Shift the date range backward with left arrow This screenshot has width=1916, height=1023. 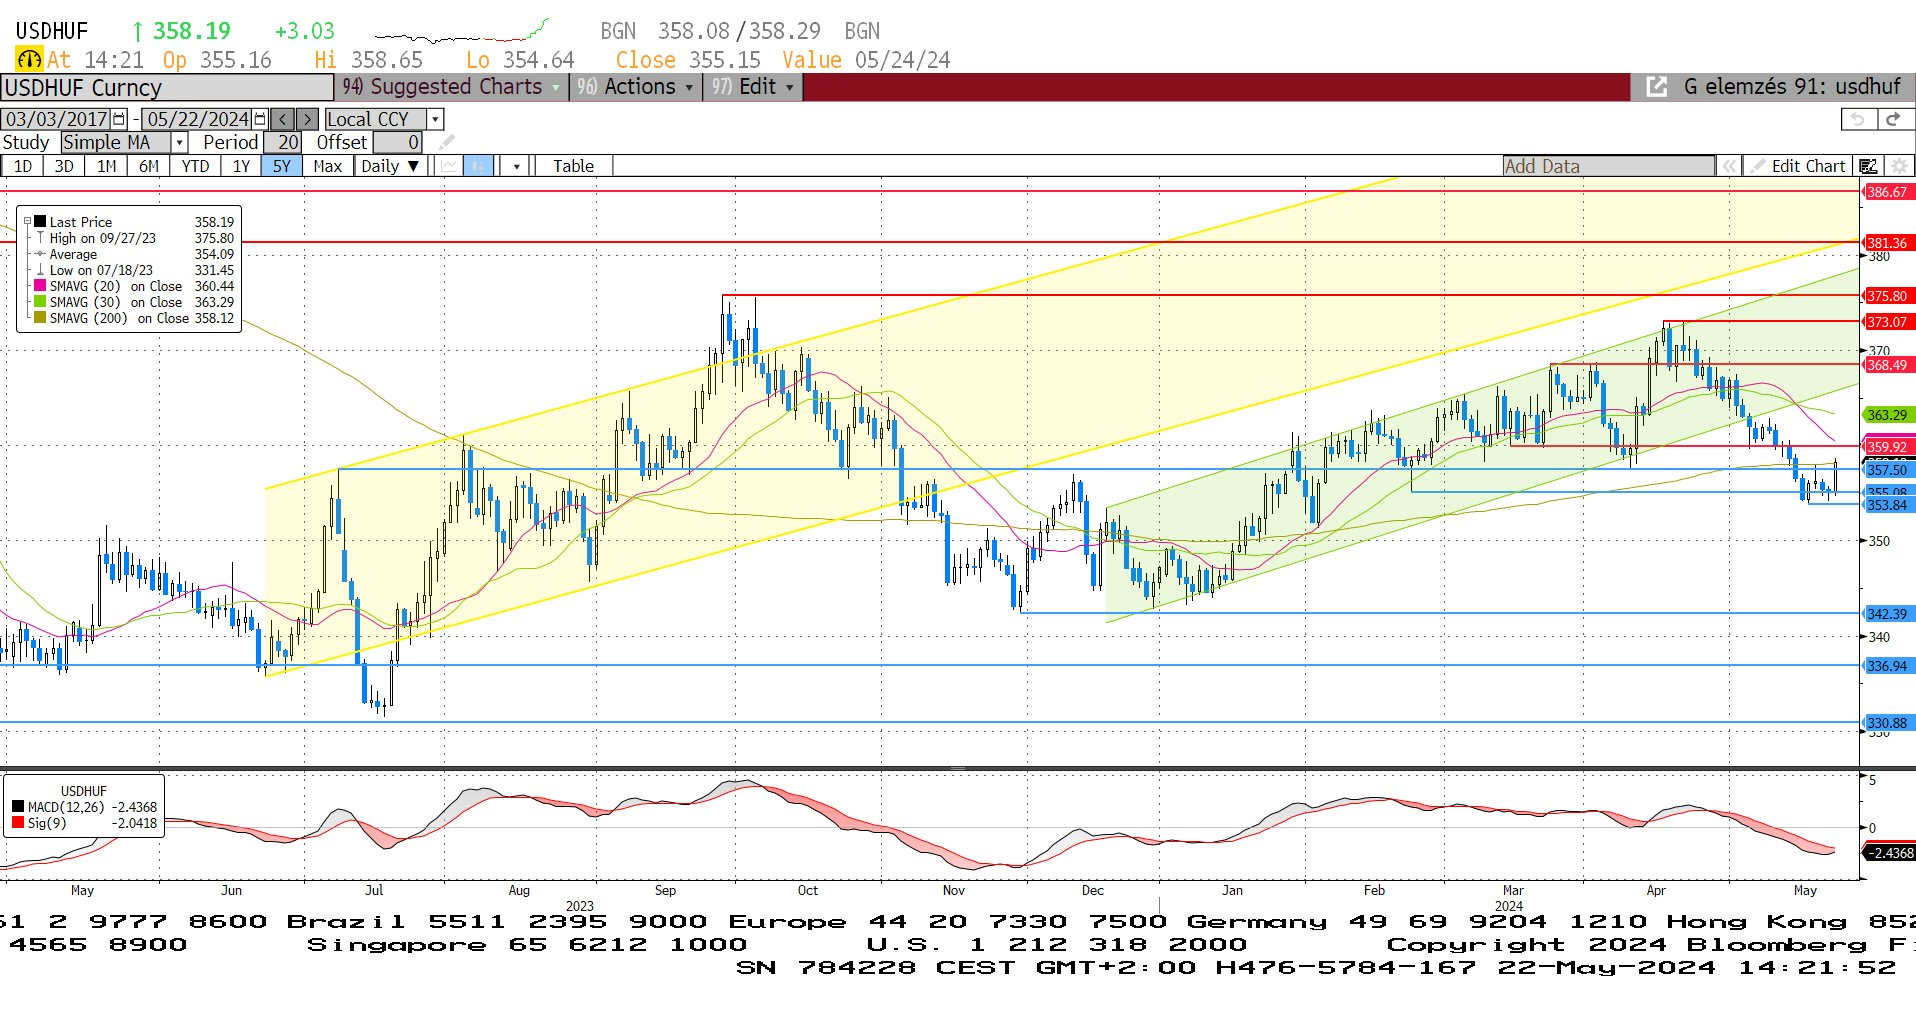pos(283,119)
